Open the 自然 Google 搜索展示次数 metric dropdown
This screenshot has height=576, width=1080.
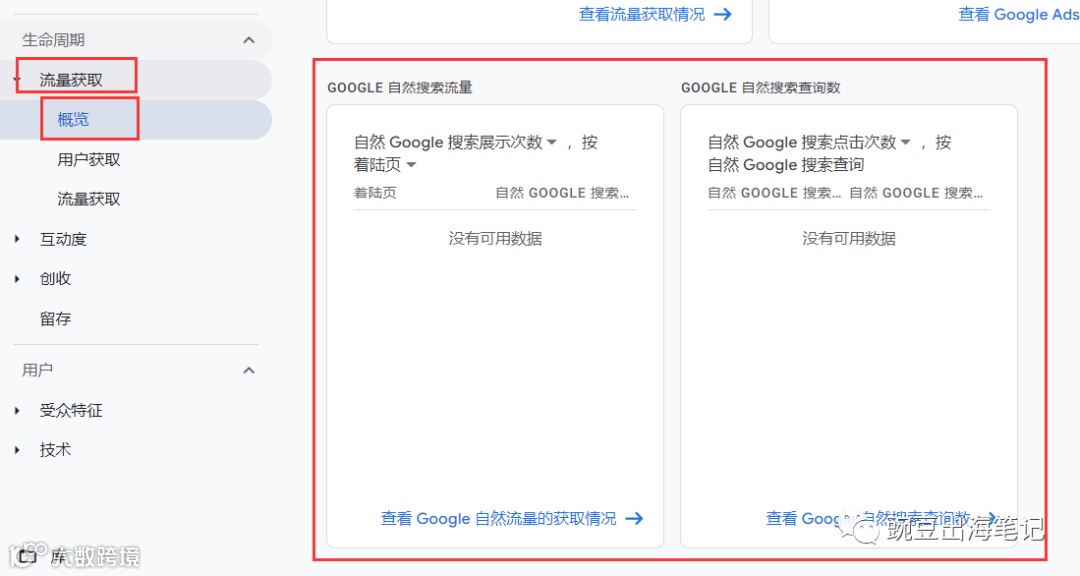pyautogui.click(x=552, y=143)
